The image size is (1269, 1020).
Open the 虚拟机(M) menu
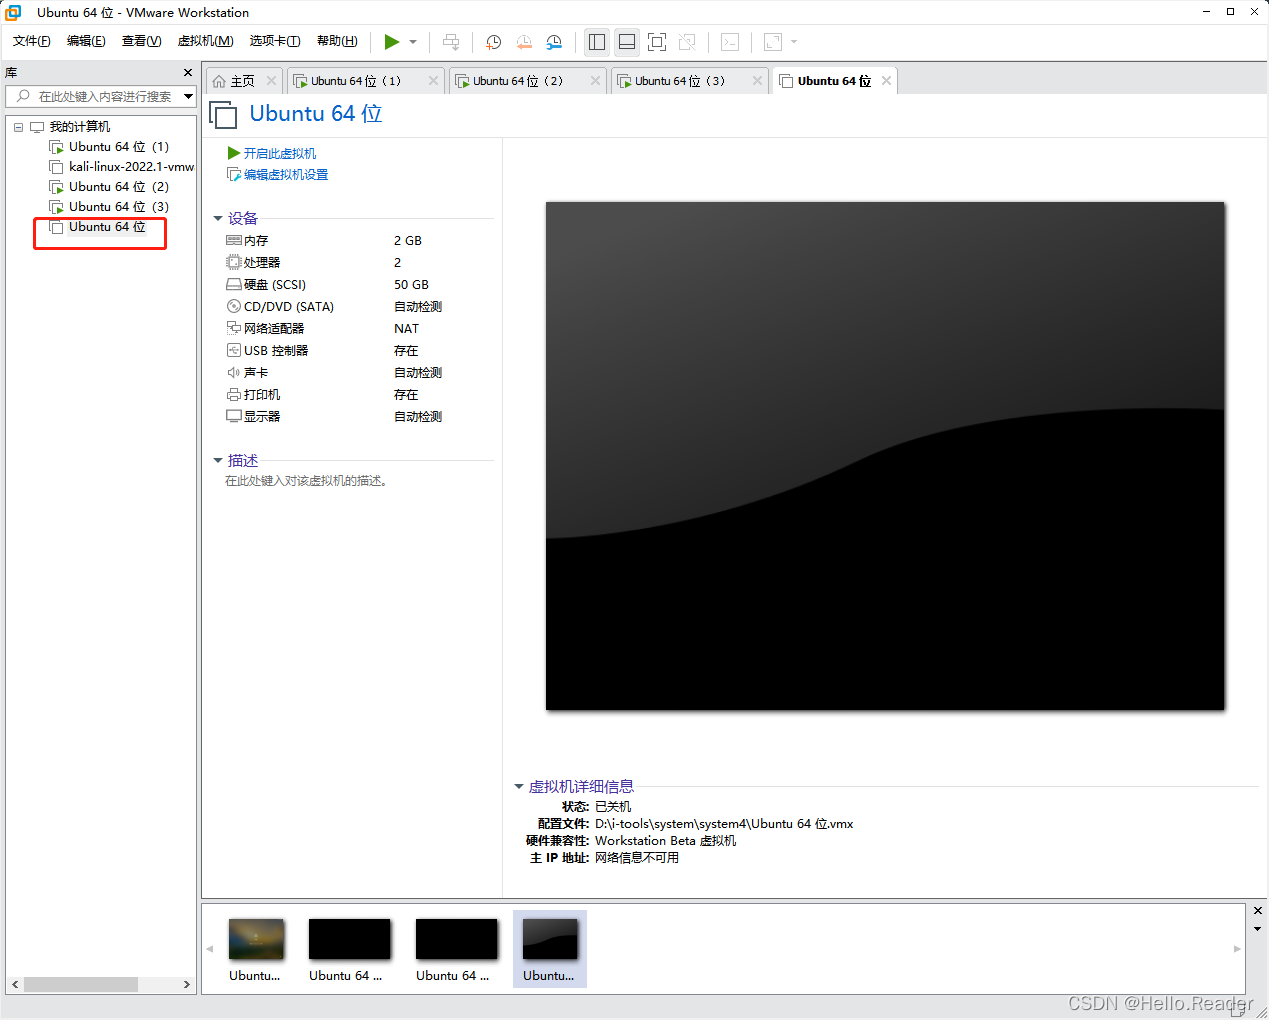(x=205, y=41)
